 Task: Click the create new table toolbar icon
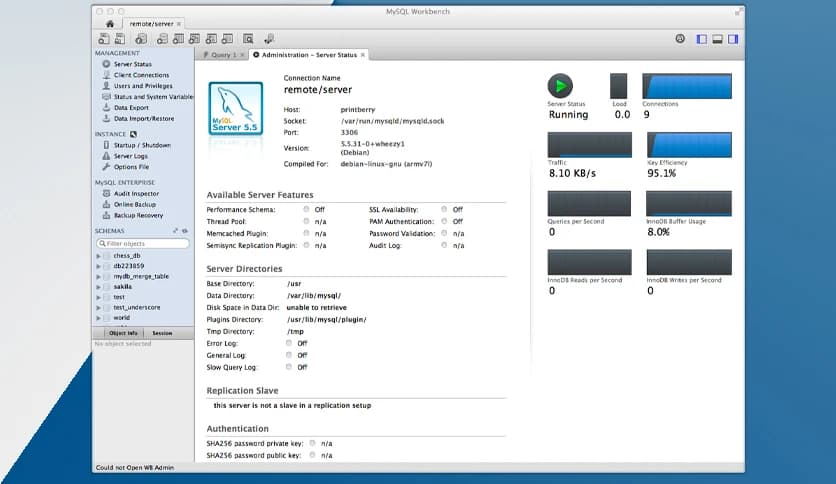tap(179, 39)
